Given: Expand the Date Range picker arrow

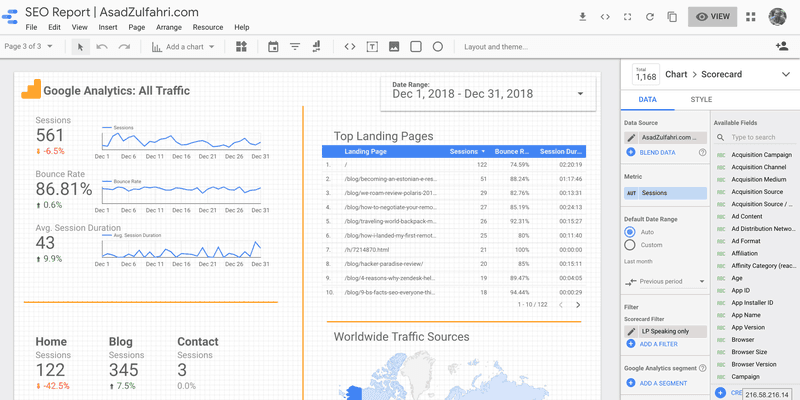Looking at the screenshot, I should point(580,94).
